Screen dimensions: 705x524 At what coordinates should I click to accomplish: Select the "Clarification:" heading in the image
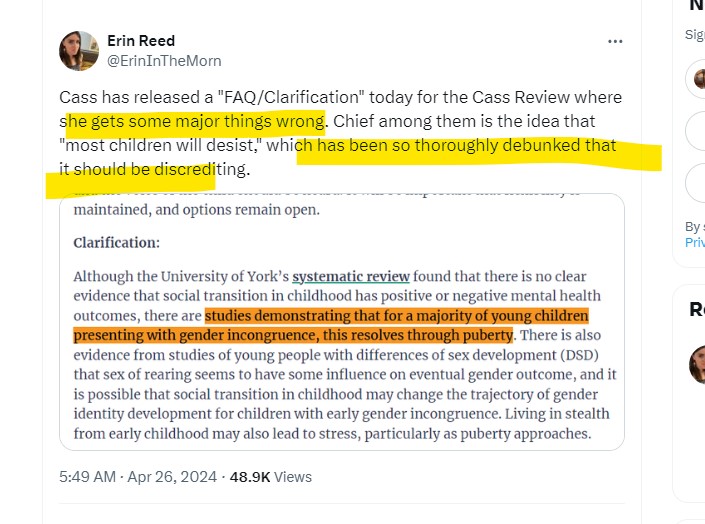tap(116, 243)
